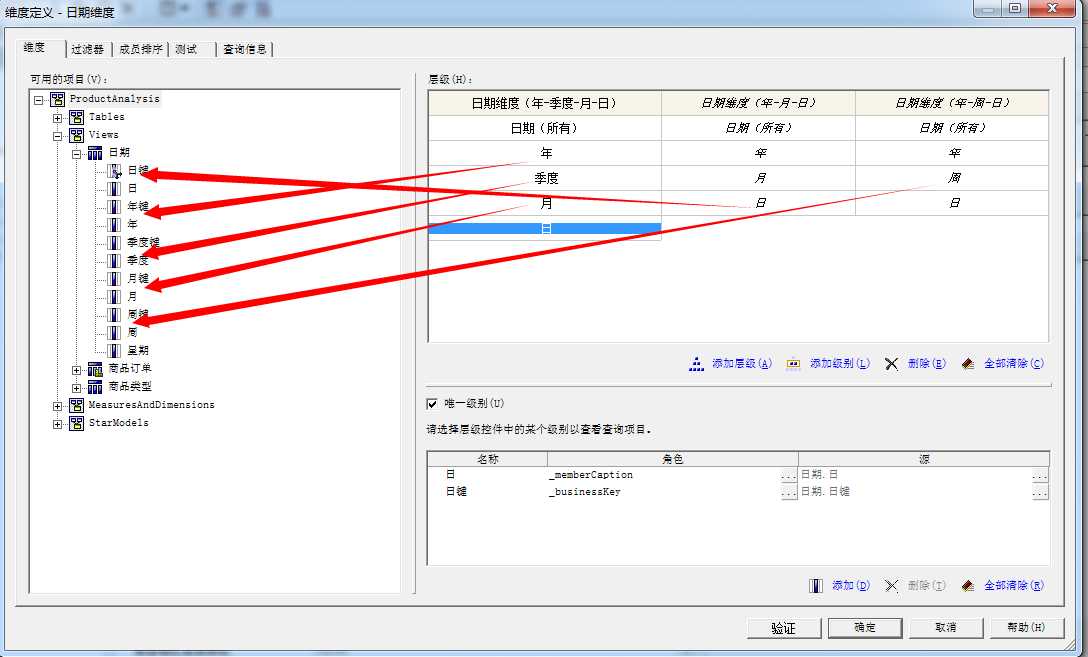
Task: Select the 日键 query item icon
Action: (114, 171)
